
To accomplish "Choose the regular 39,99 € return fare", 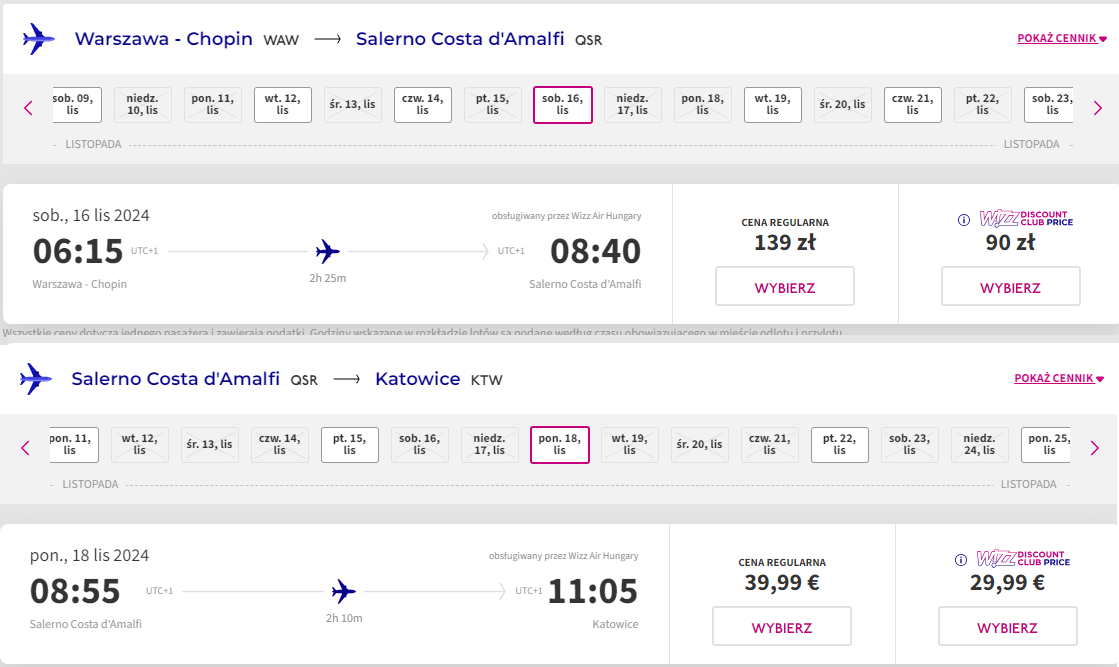I will point(782,626).
